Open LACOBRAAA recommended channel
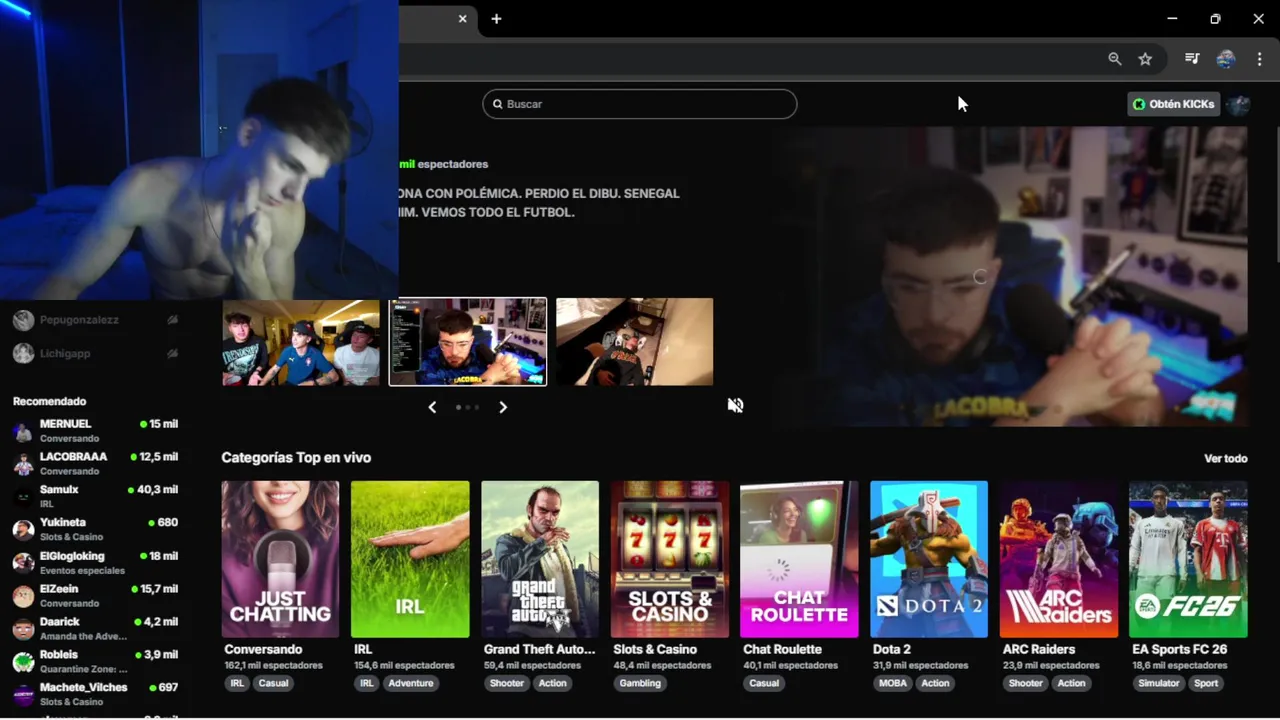 95,464
